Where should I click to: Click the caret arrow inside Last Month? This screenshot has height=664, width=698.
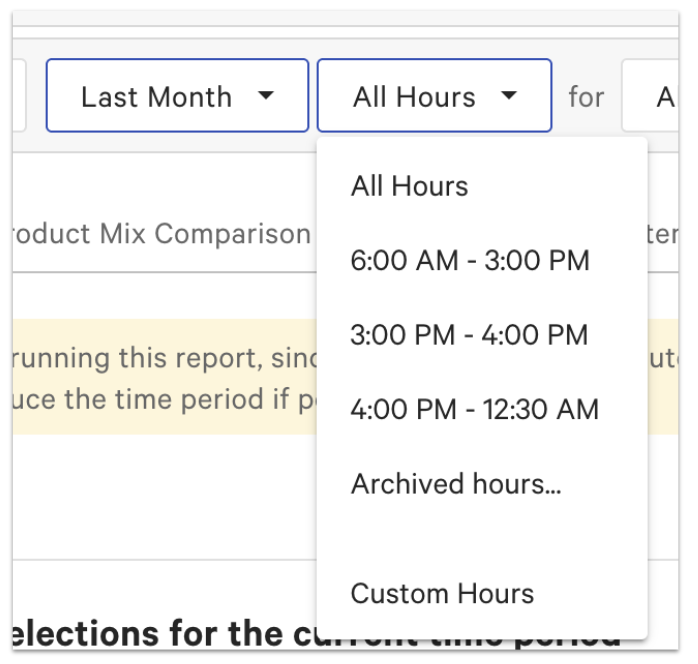(x=265, y=96)
